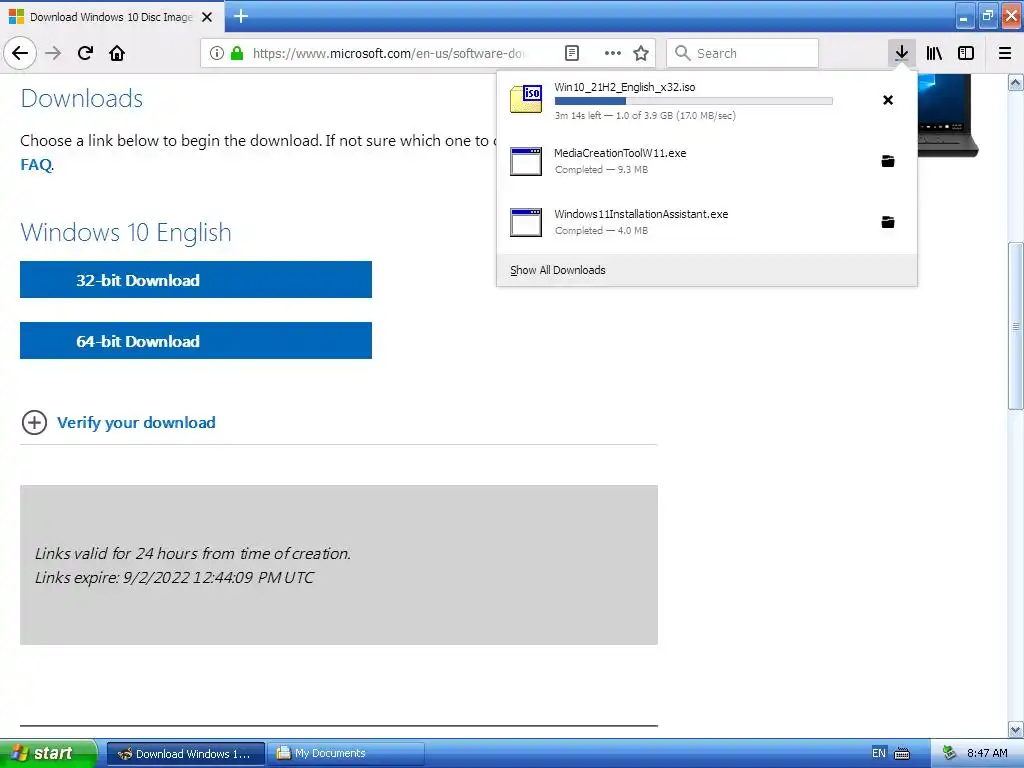Open the FAQ link

click(36, 165)
